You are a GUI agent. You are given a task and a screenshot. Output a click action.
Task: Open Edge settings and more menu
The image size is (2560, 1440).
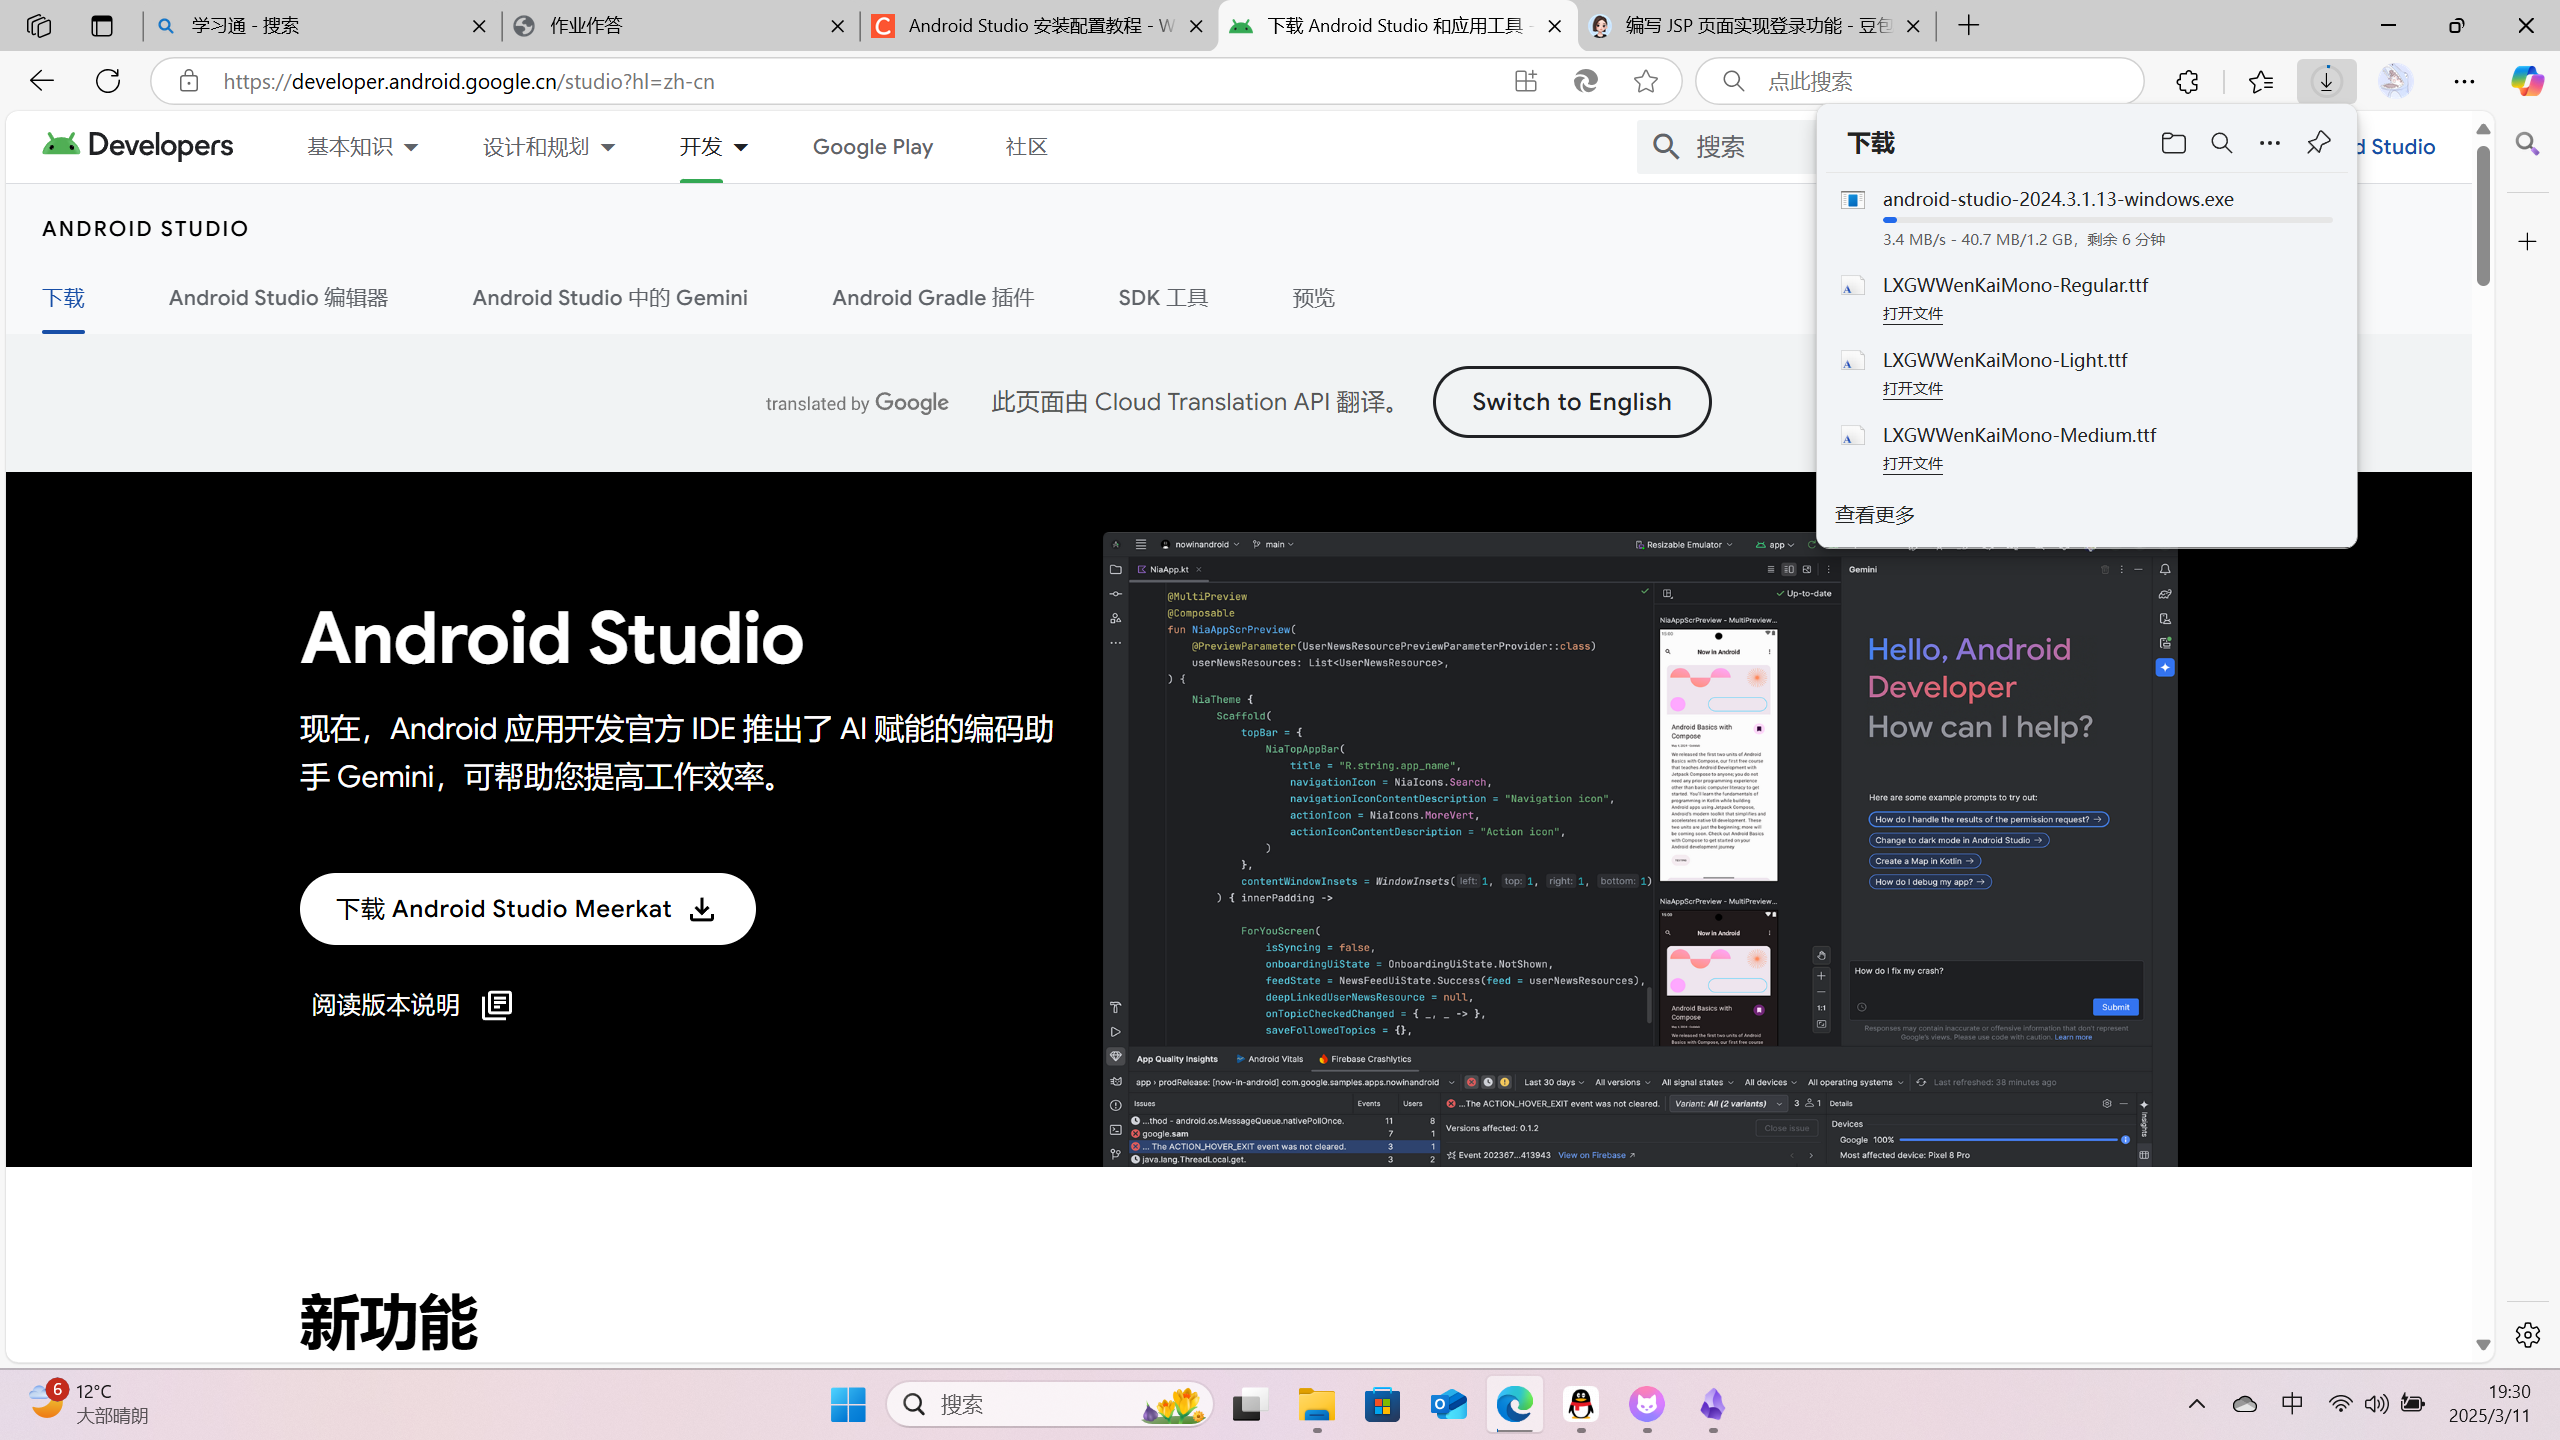2464,81
